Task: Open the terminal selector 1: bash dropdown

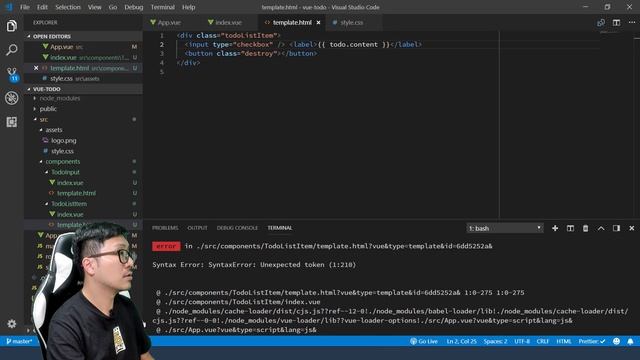Action: click(505, 228)
